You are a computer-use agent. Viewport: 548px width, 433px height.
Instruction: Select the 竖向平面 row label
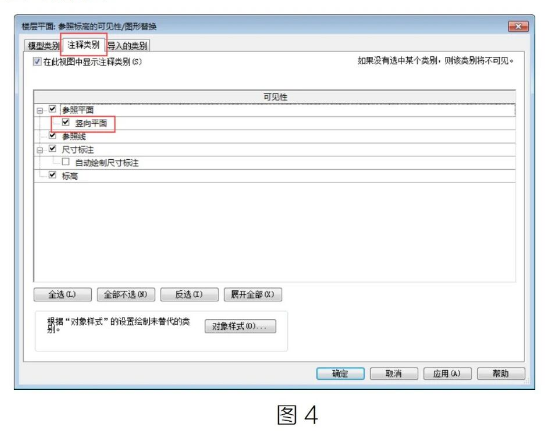coord(91,123)
